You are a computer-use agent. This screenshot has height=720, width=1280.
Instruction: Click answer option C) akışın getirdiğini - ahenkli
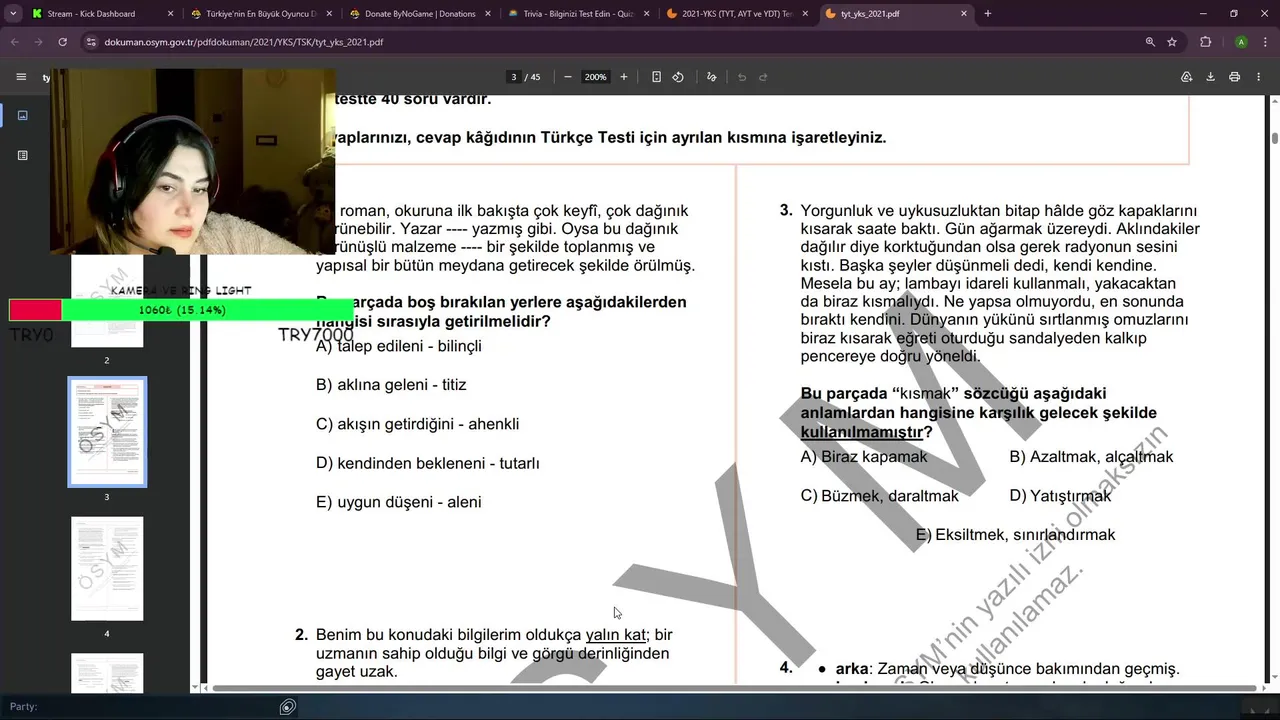pyautogui.click(x=417, y=424)
